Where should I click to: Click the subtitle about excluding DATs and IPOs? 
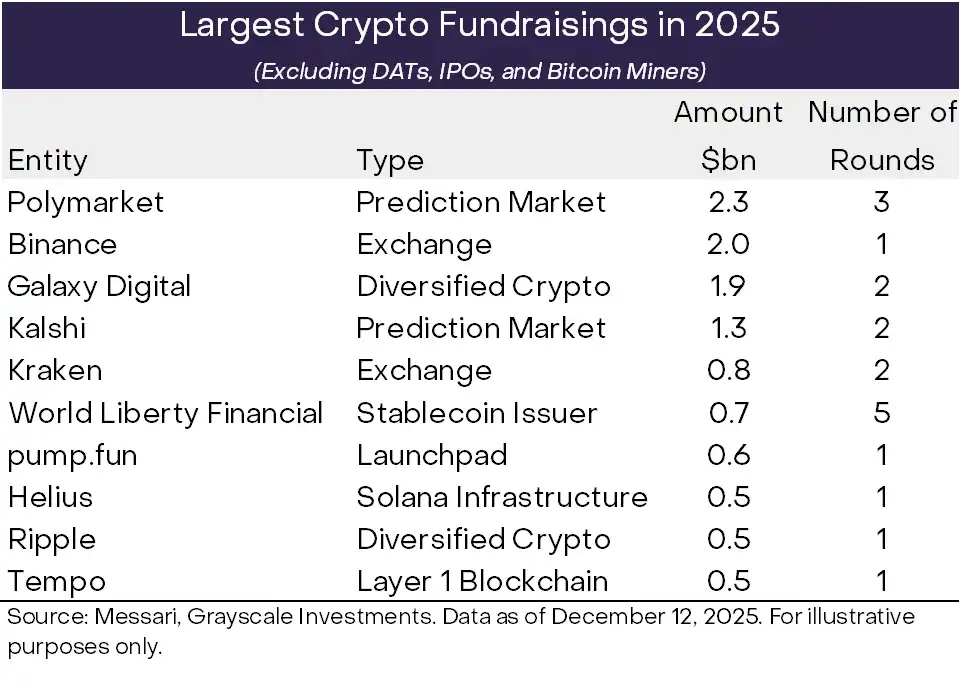pos(479,72)
